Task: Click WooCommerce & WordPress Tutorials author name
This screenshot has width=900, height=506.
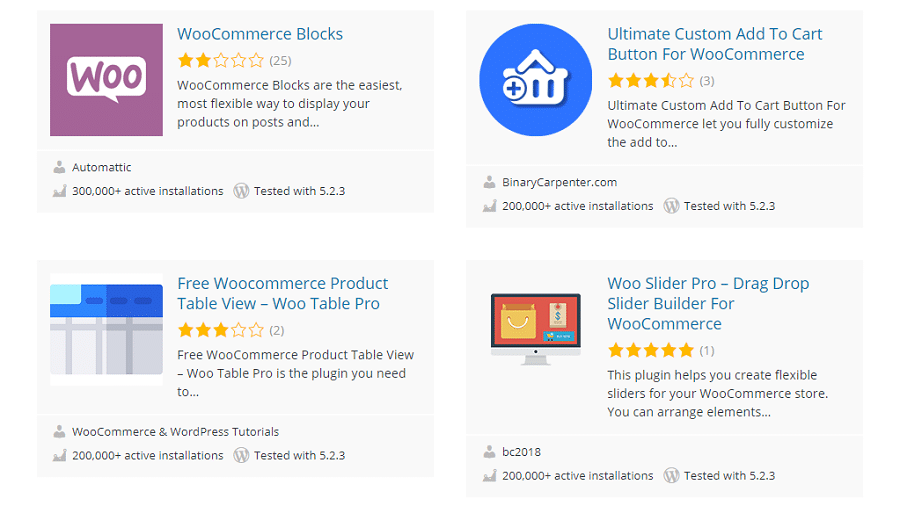Action: pos(175,432)
